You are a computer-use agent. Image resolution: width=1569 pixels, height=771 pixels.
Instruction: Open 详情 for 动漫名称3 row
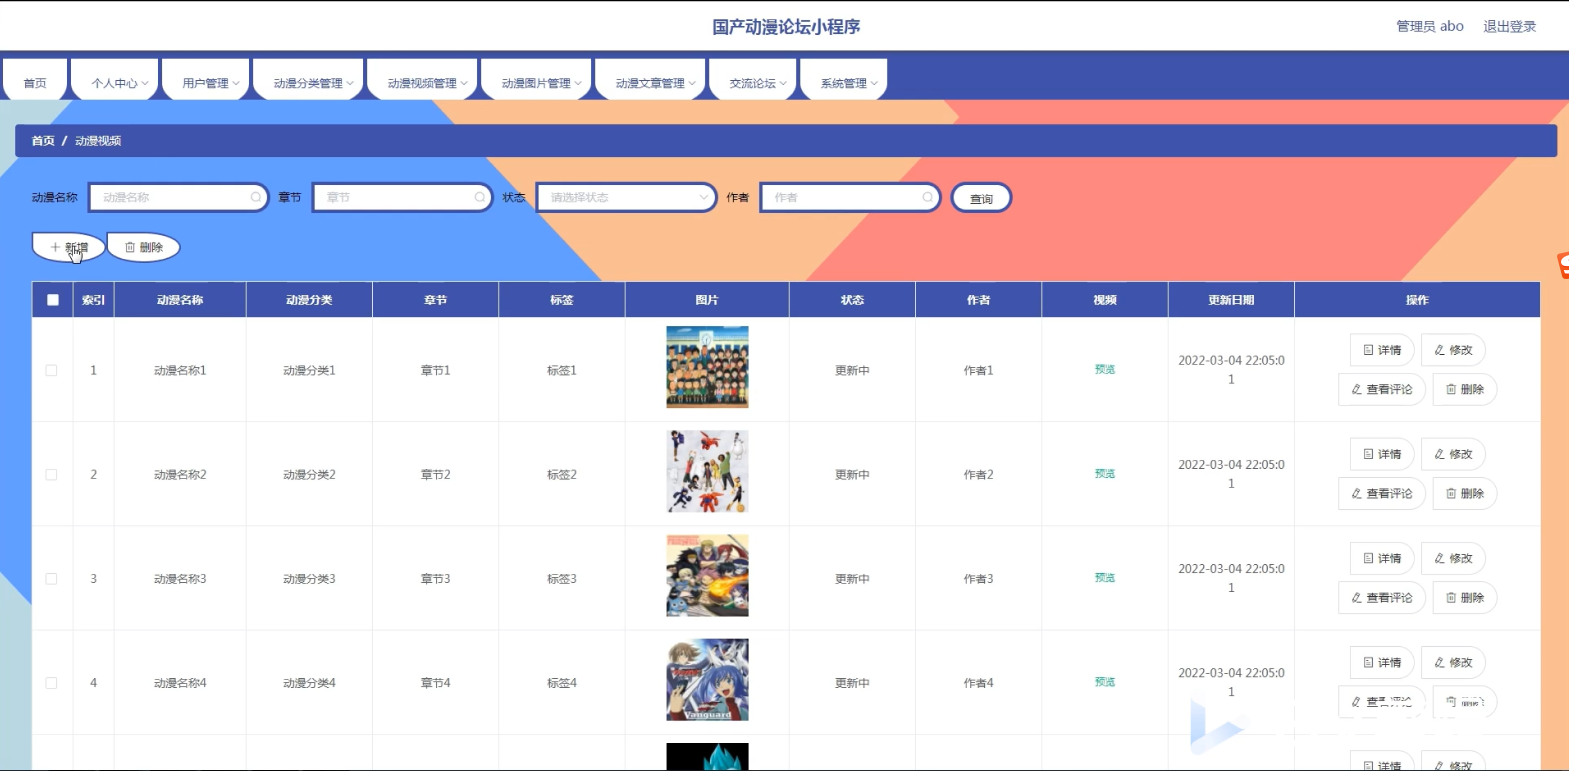click(x=1382, y=558)
